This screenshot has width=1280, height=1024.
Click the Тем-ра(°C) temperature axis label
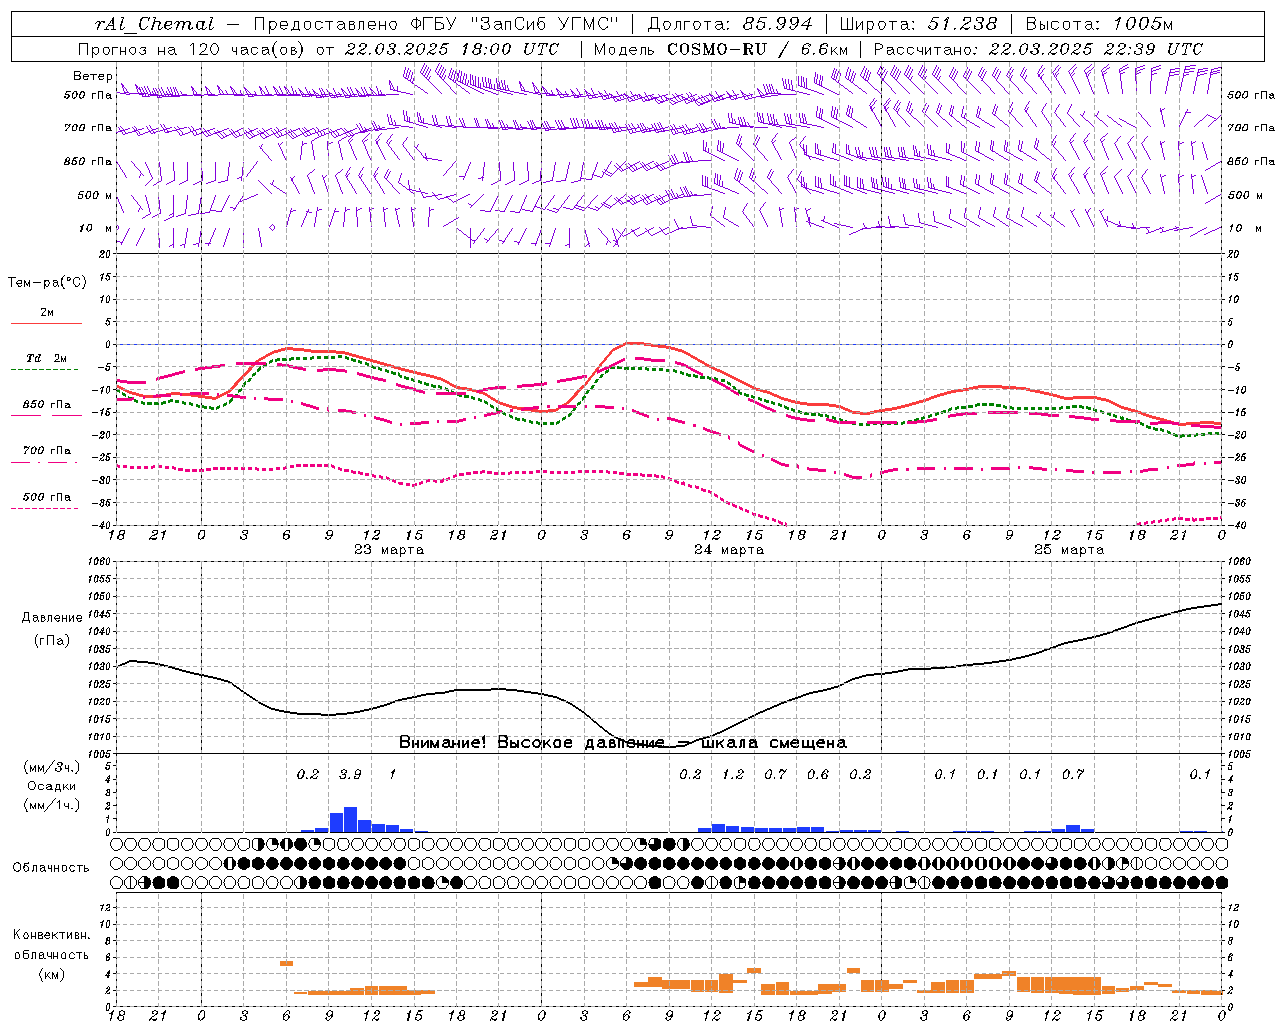(47, 283)
